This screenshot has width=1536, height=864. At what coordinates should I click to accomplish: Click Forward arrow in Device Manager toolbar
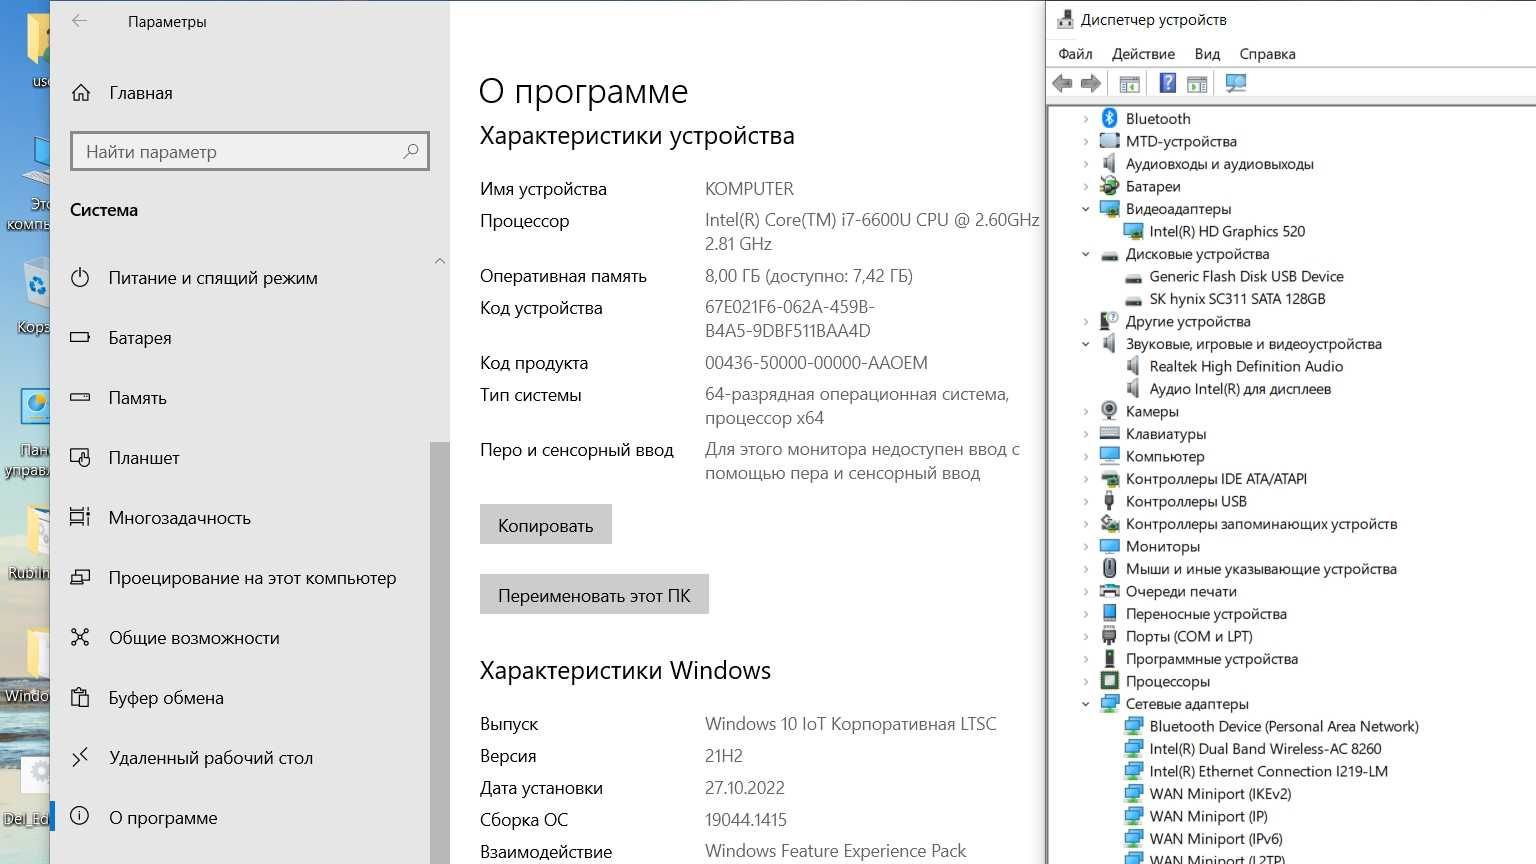(1091, 84)
